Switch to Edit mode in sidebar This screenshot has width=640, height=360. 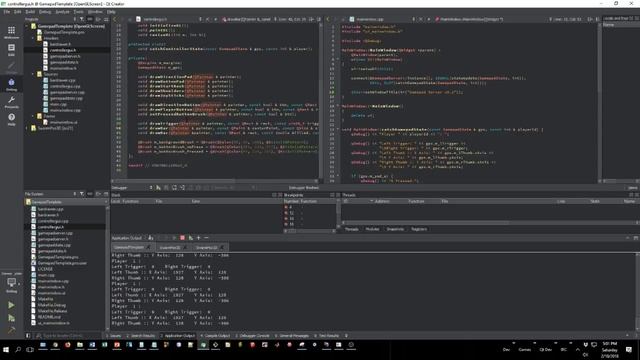pyautogui.click(x=11, y=50)
